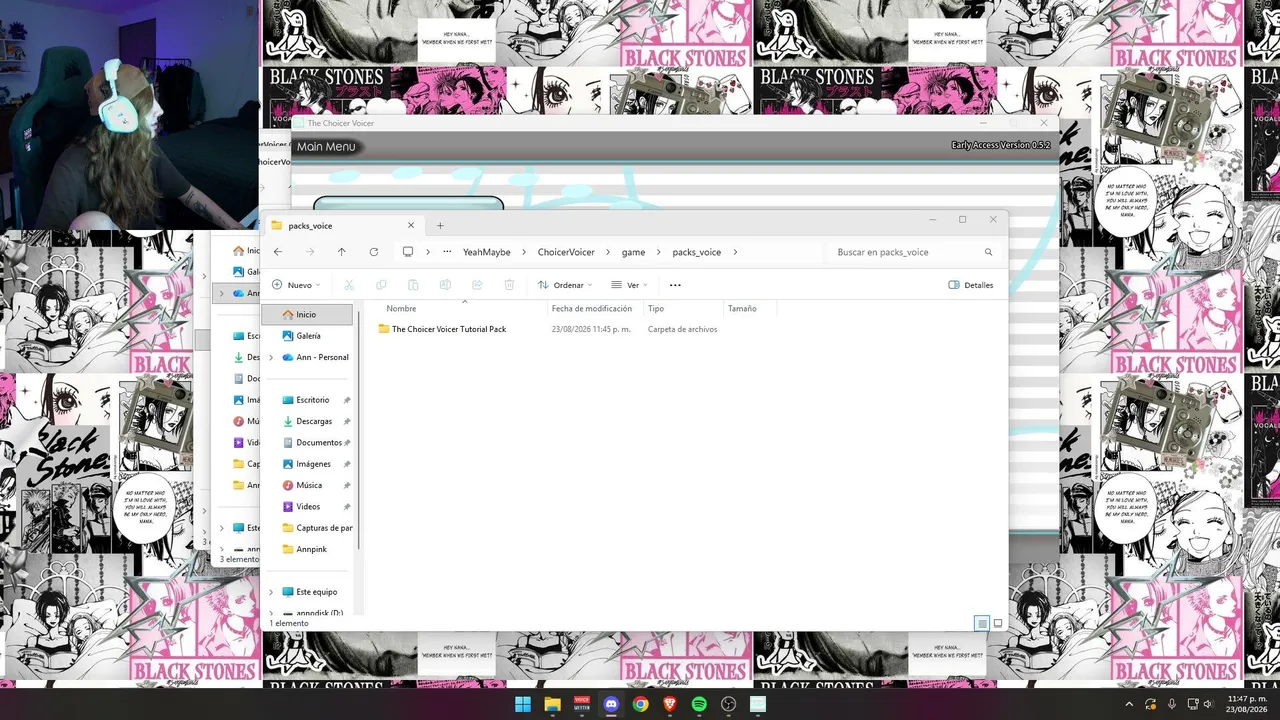
Task: Click the PC monitor icon in address bar
Action: (x=408, y=252)
